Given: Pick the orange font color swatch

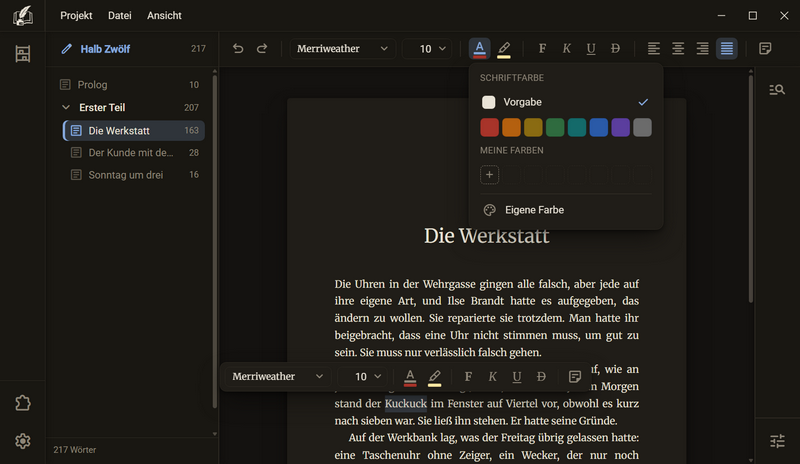Looking at the screenshot, I should pos(511,128).
